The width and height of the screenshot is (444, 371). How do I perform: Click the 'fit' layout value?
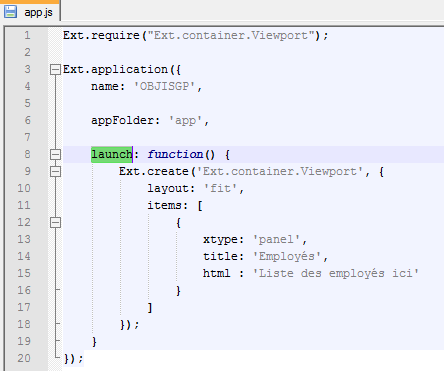point(221,188)
